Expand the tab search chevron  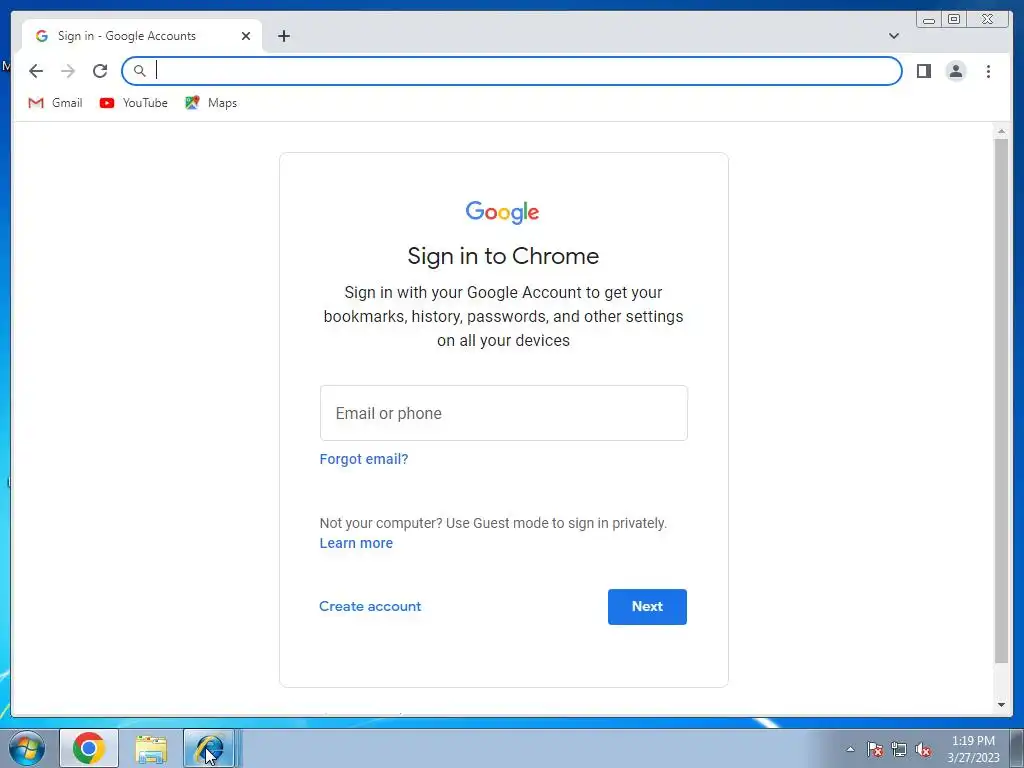(x=894, y=36)
